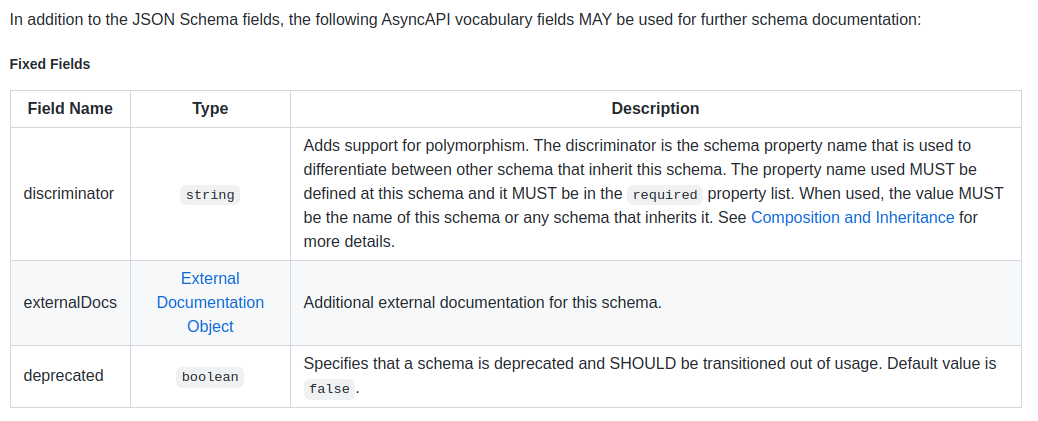The height and width of the screenshot is (421, 1038).
Task: Click the Field Name column header
Action: (70, 109)
